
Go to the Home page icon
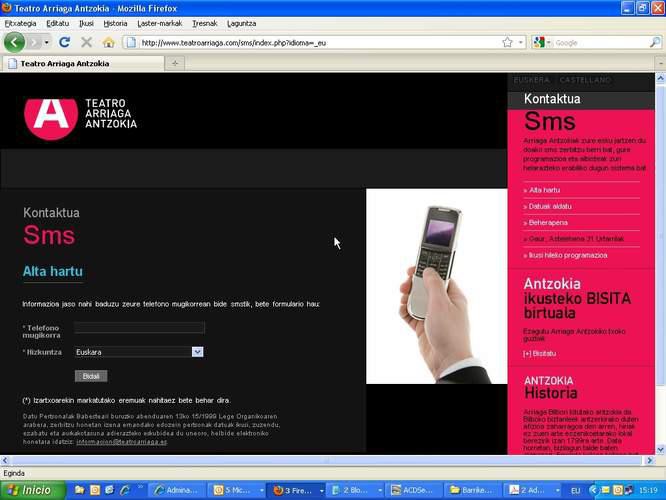(108, 42)
